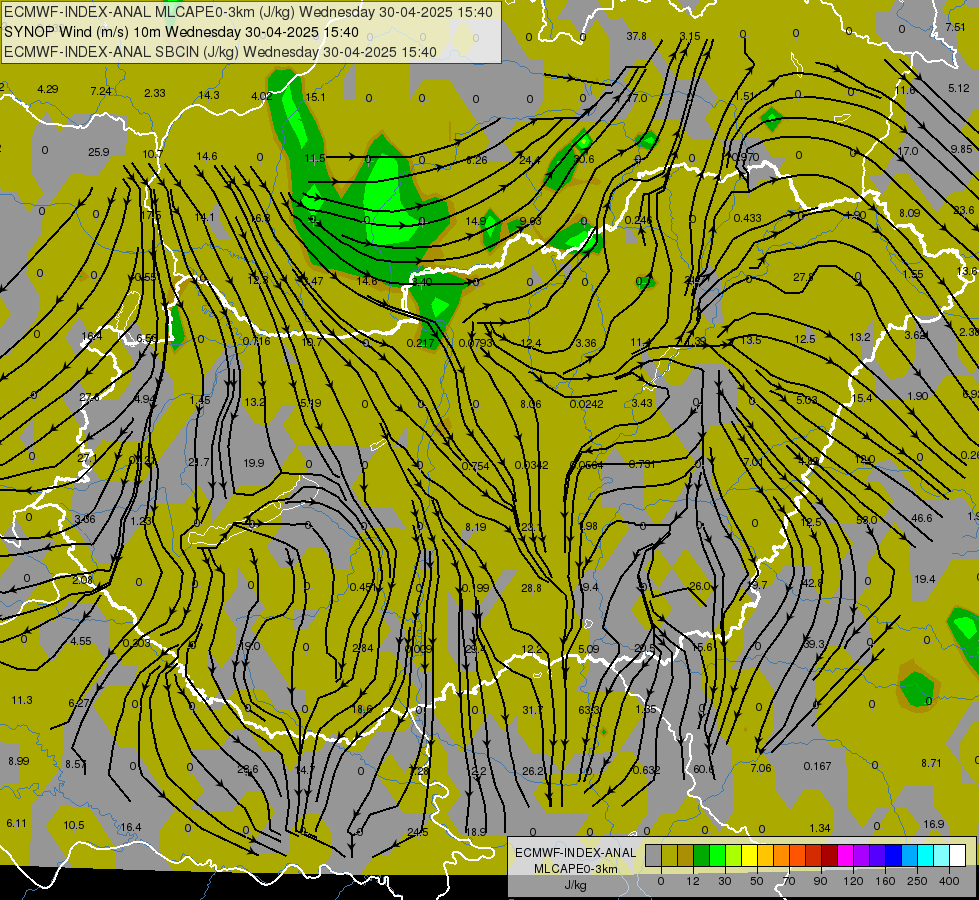The width and height of the screenshot is (979, 900).
Task: Click the 8.99 value on the map
Action: tap(19, 761)
